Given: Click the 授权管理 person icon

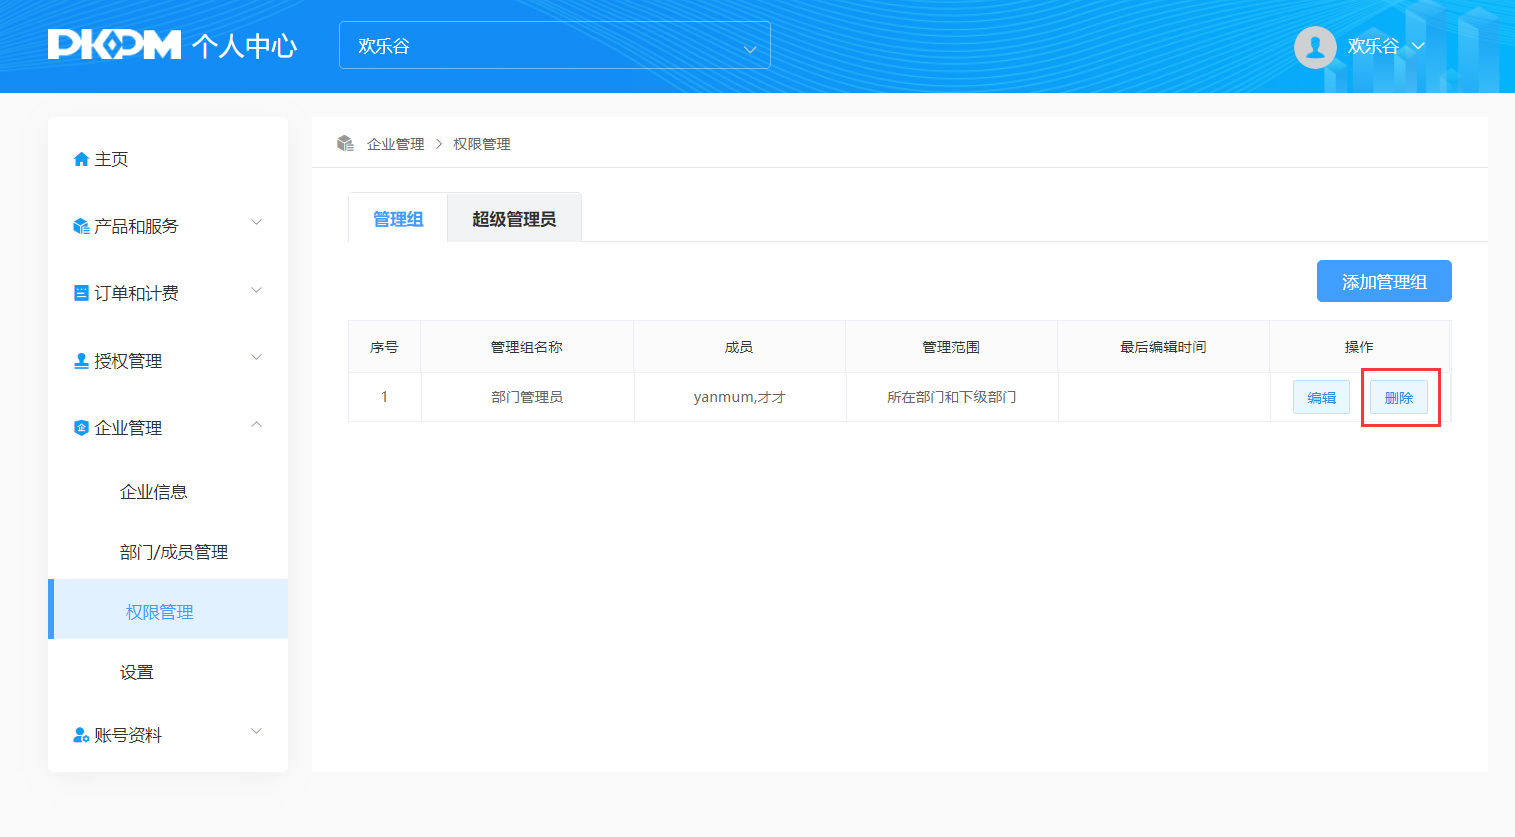Looking at the screenshot, I should pyautogui.click(x=81, y=361).
